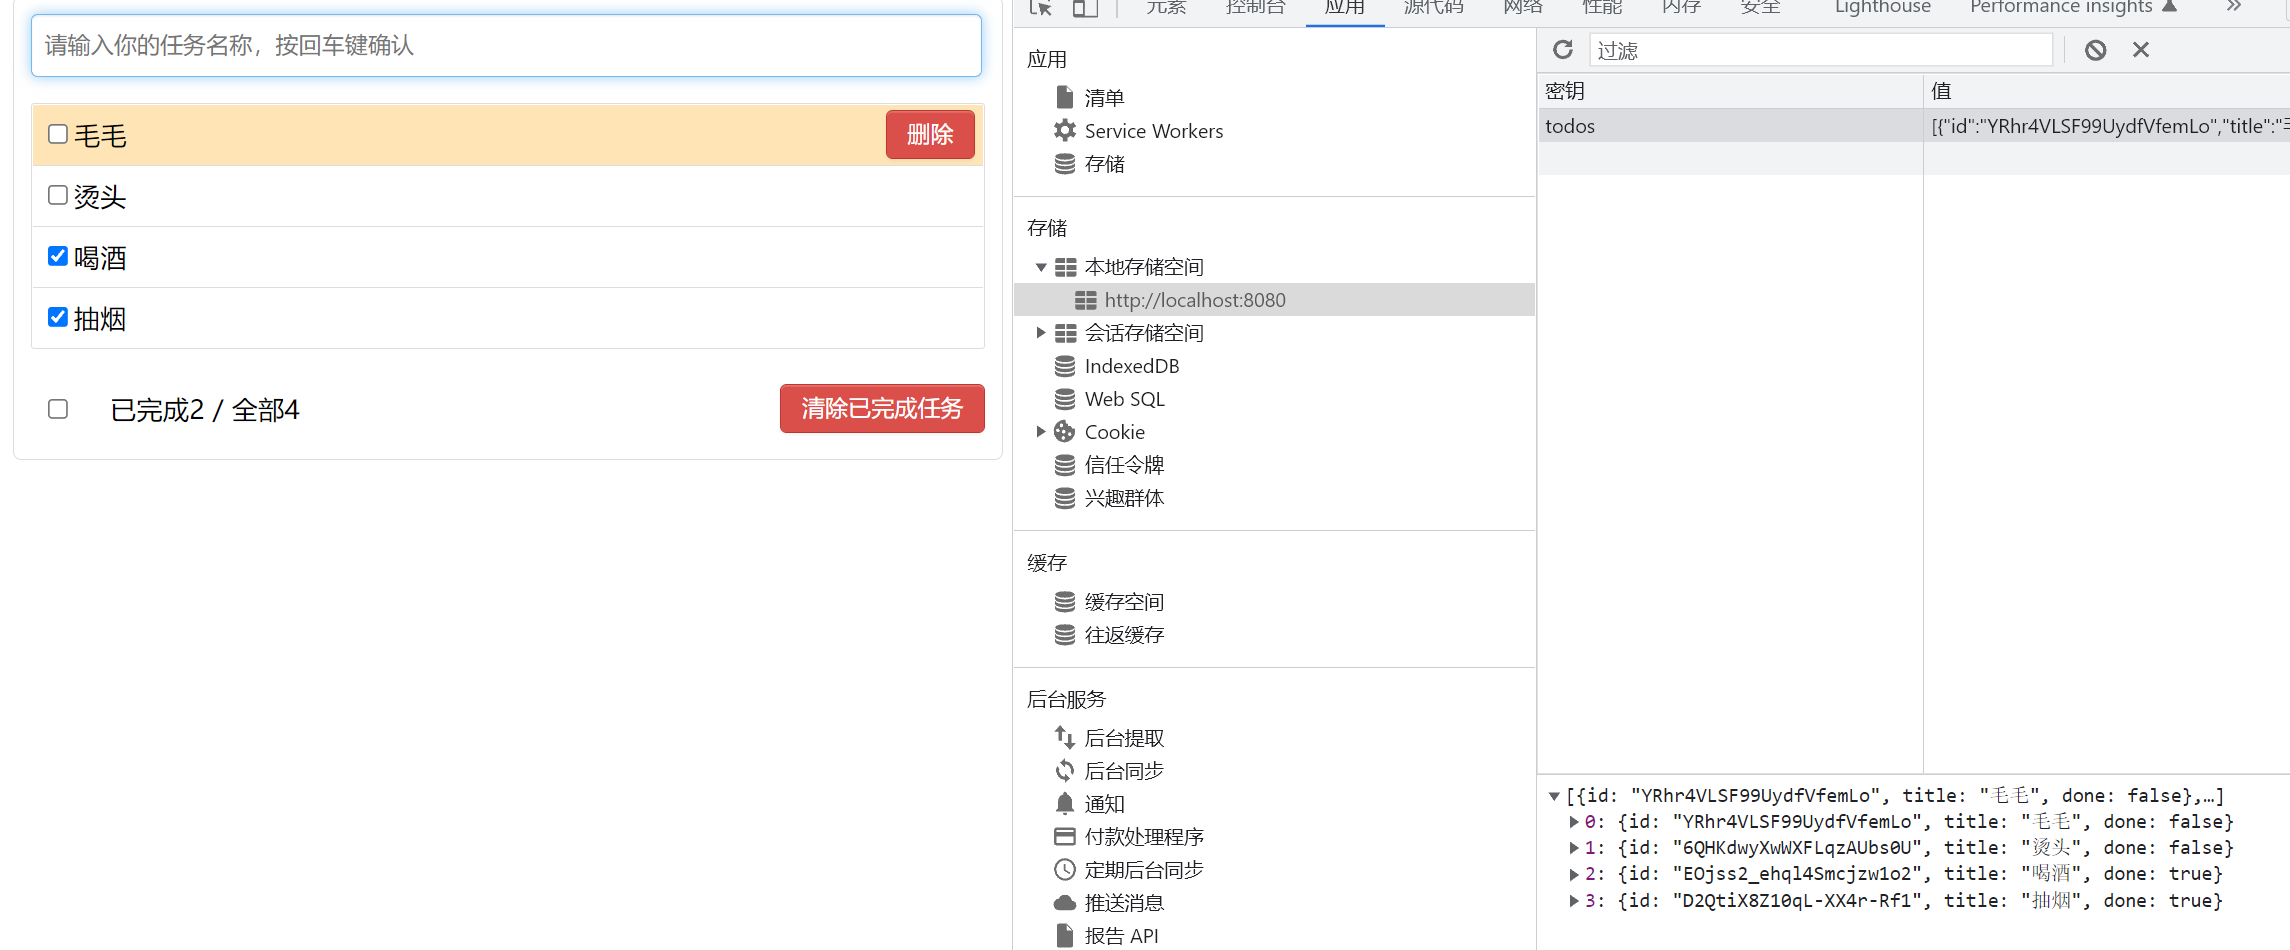Expand the 会话存储空间 tree node
Screen dimensions: 2290x950
1041,333
